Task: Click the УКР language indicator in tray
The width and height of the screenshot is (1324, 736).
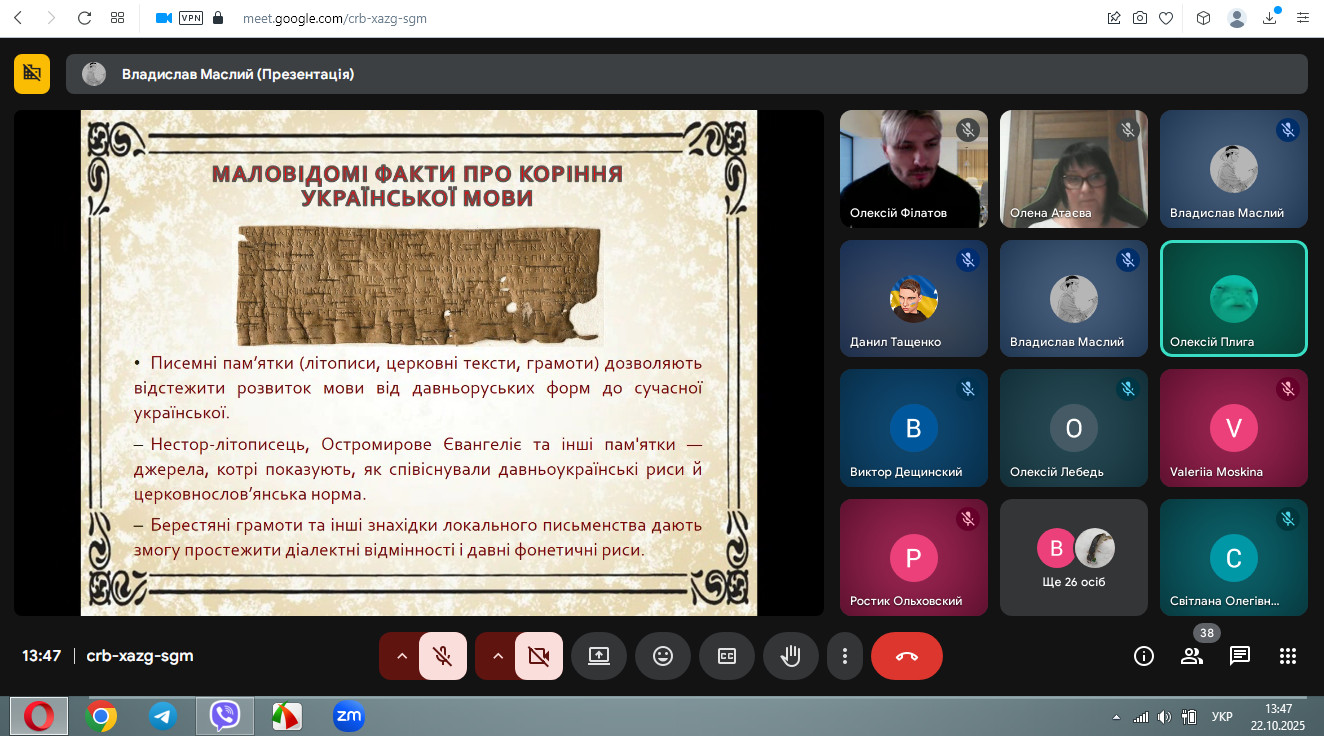Action: (x=1221, y=717)
